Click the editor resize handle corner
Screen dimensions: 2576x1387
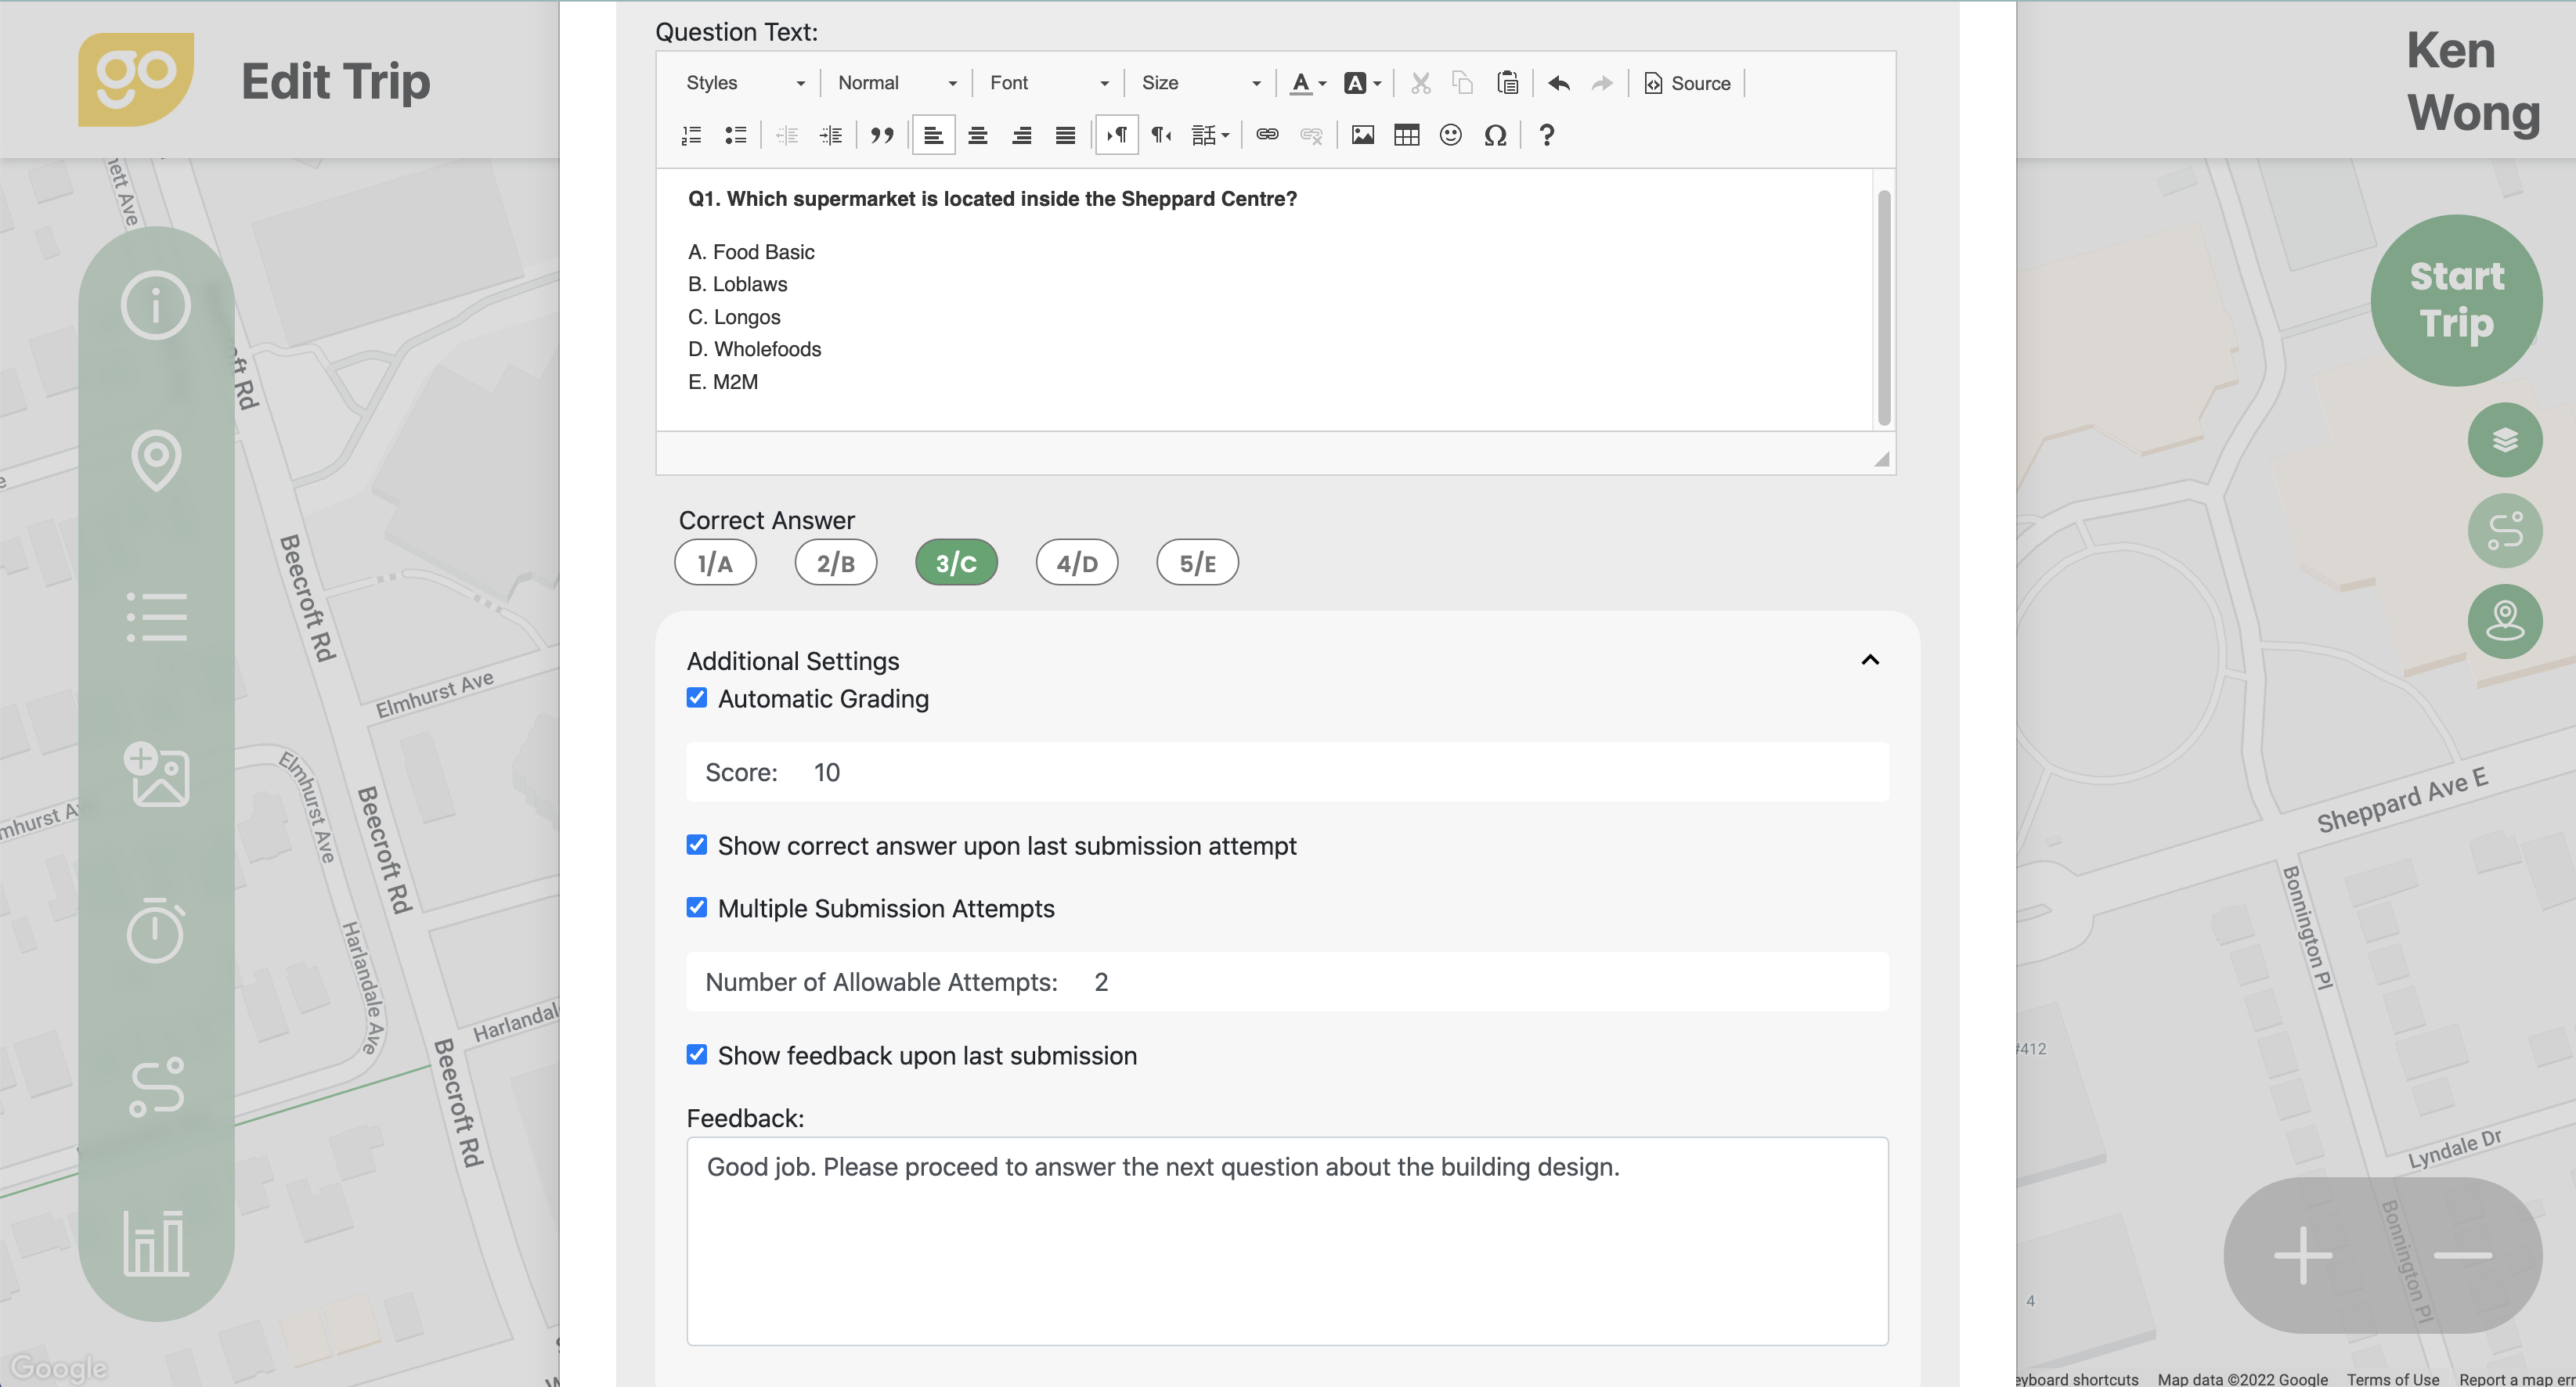(1881, 459)
